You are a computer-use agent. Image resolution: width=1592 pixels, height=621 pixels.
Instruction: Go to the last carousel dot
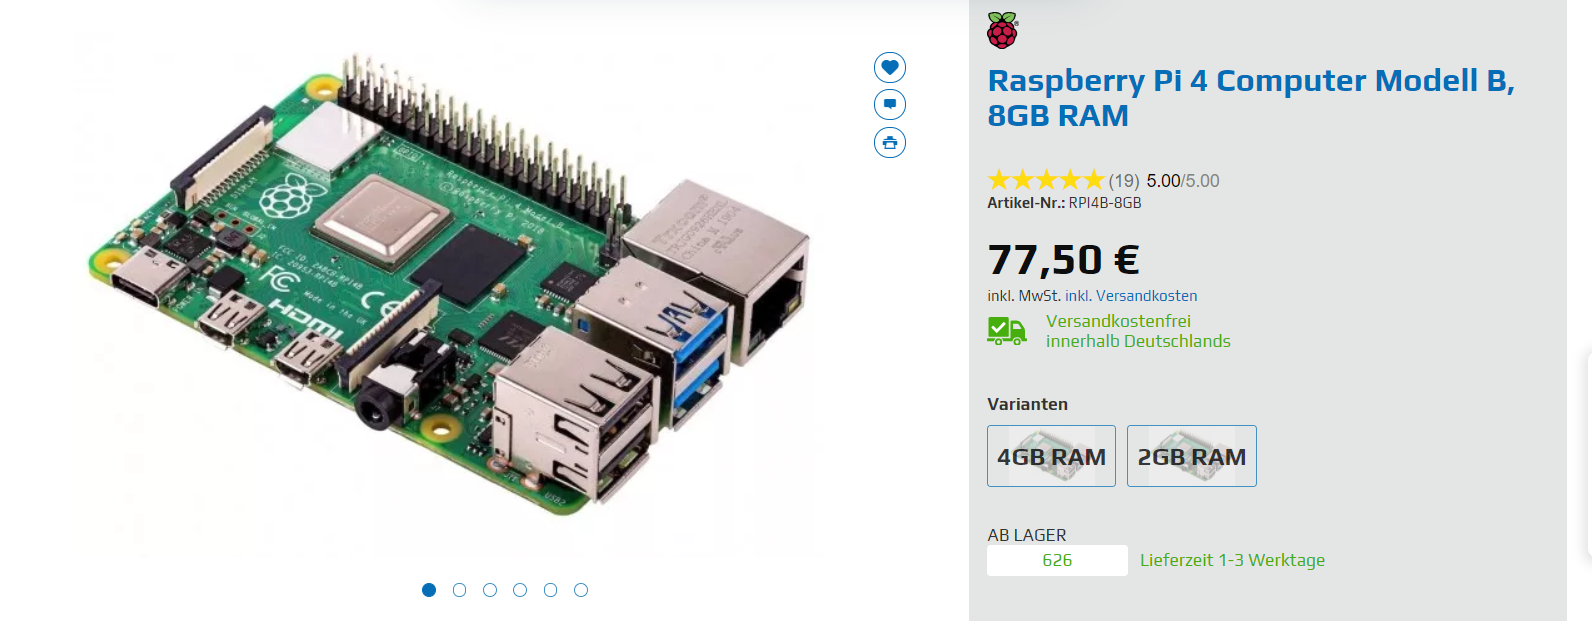pos(581,590)
